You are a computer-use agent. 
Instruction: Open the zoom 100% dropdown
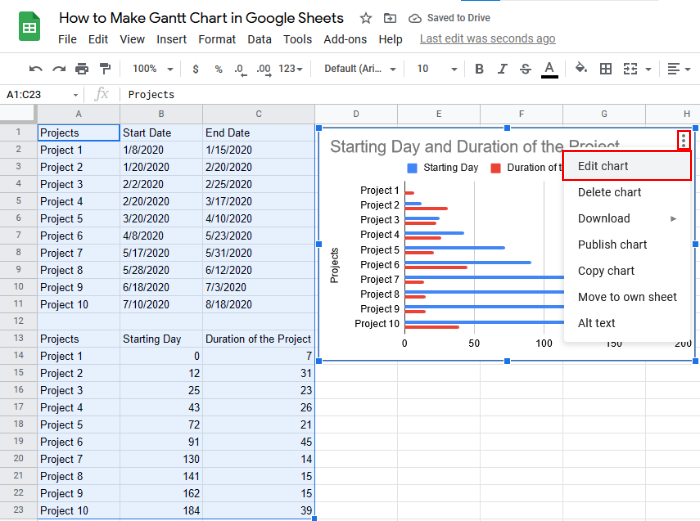tap(152, 69)
